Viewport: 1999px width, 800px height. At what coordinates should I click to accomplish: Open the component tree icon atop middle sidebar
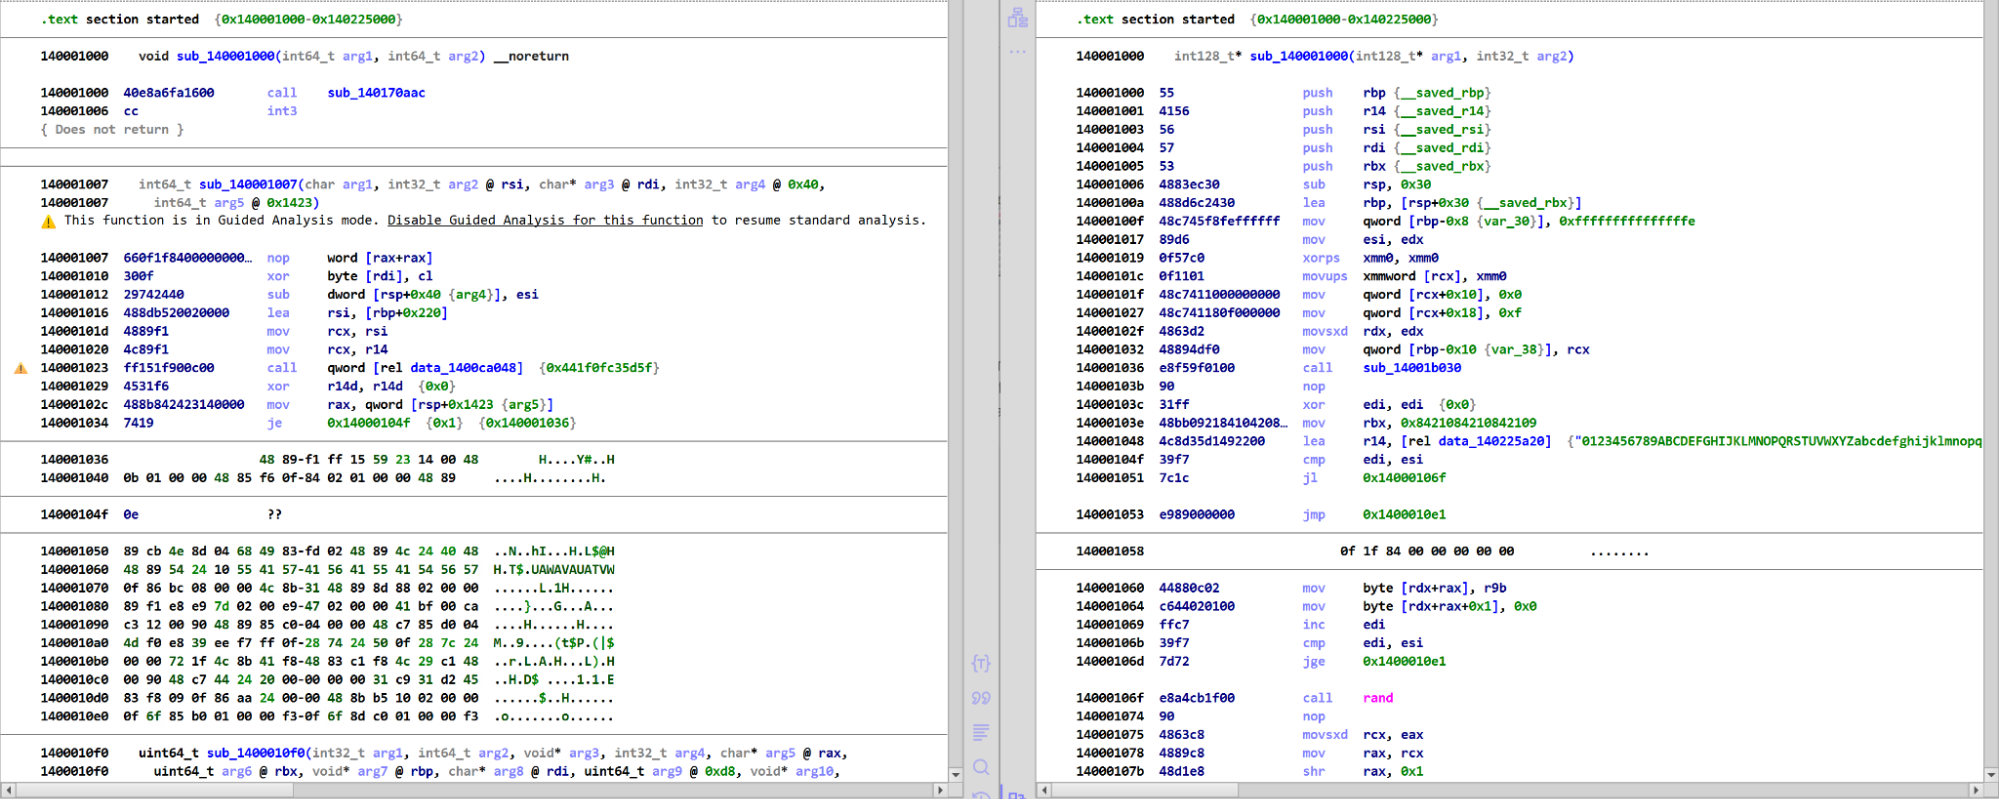(1018, 17)
